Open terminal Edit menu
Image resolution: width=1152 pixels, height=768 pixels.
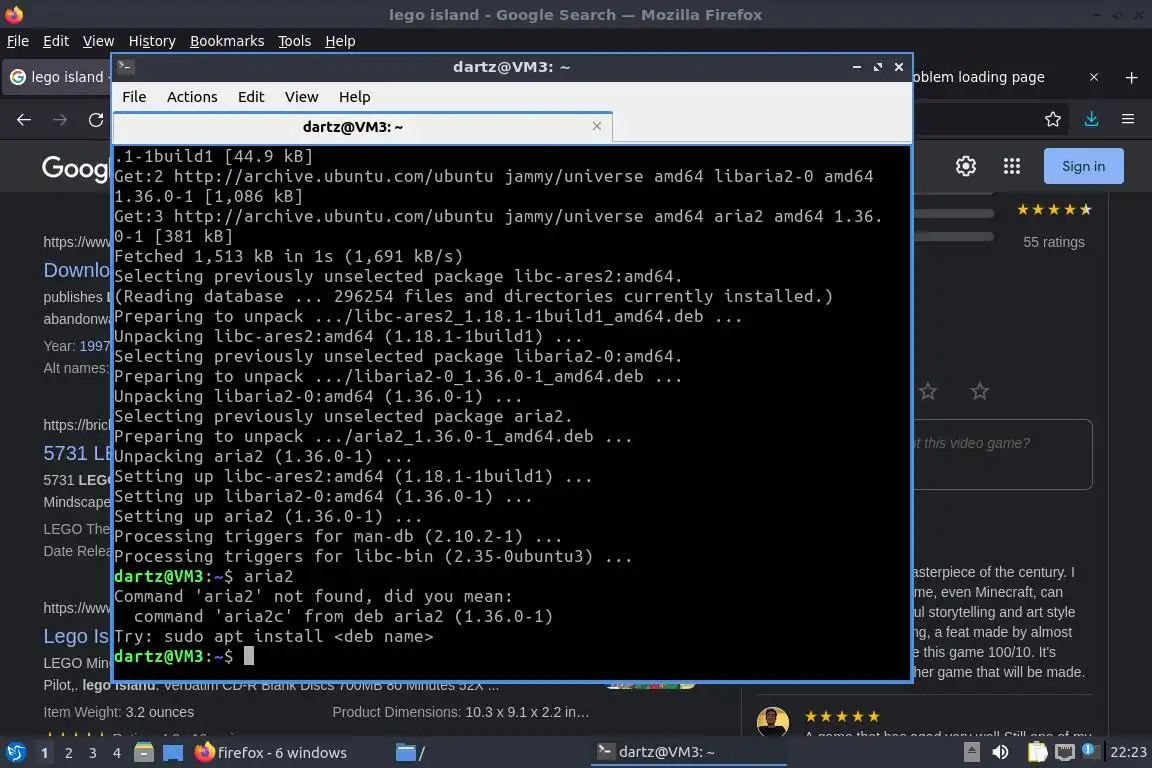click(x=251, y=97)
